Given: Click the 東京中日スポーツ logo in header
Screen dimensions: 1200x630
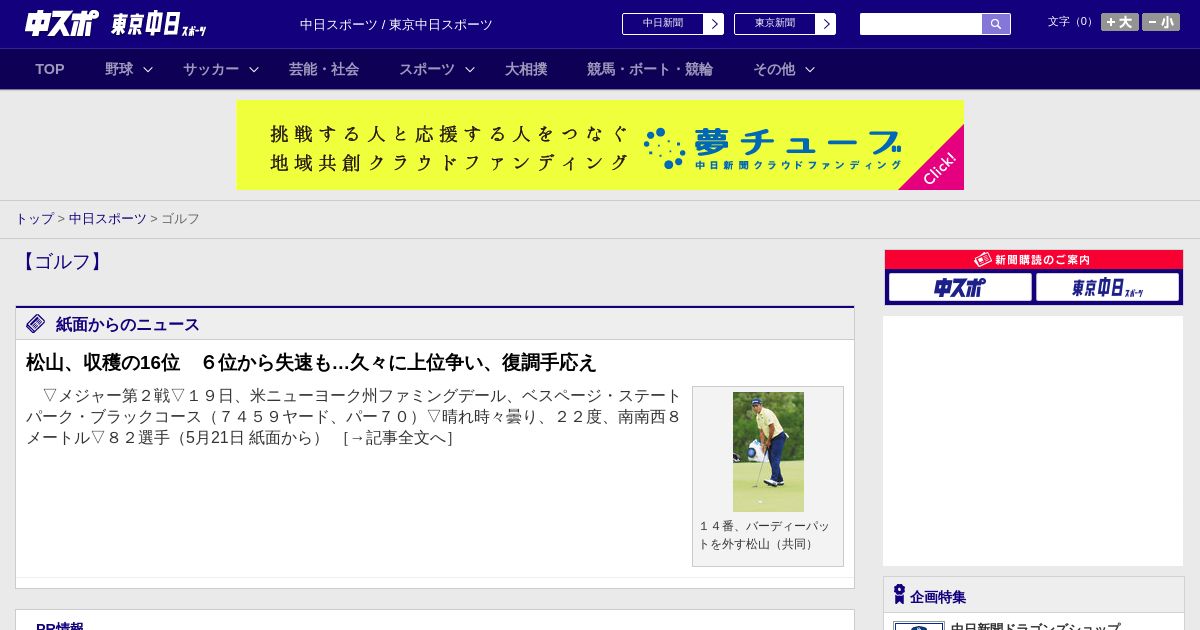Looking at the screenshot, I should [159, 24].
